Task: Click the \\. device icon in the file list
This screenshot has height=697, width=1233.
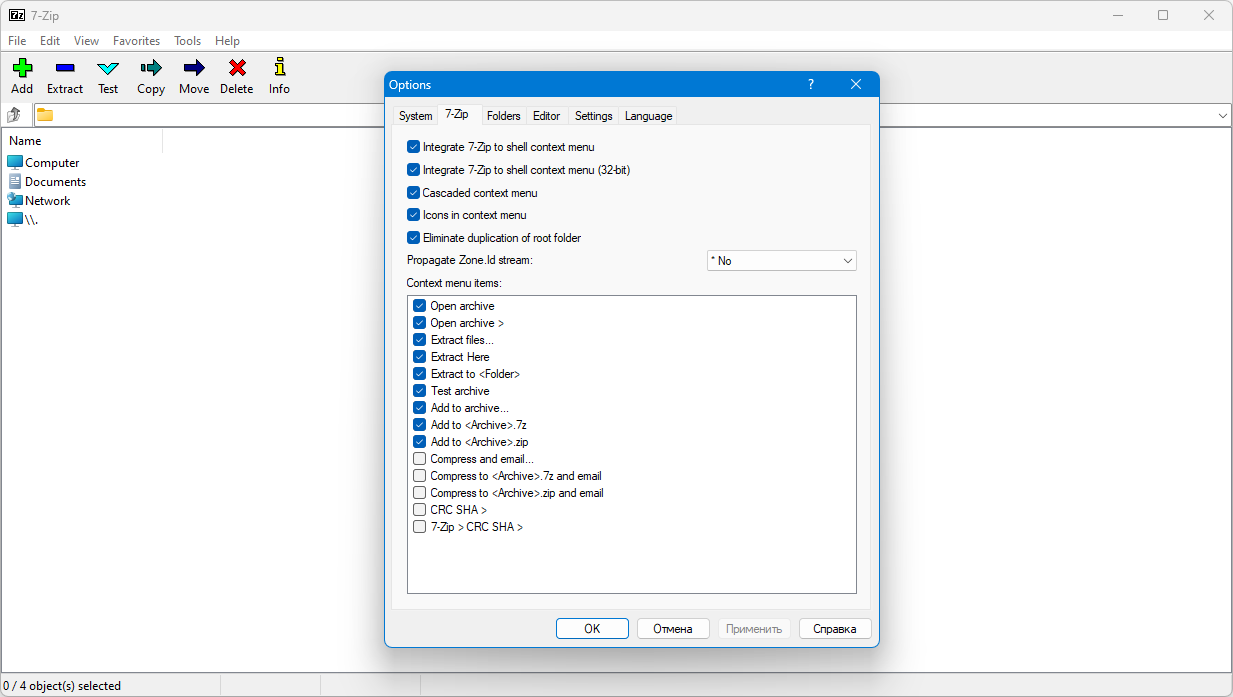Action: click(15, 219)
